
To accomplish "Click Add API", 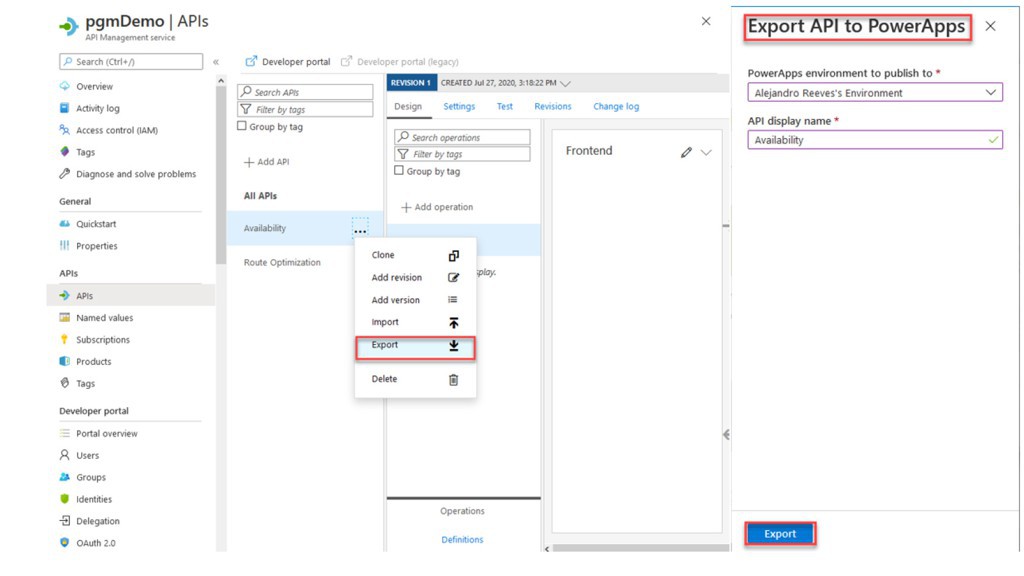I will [x=266, y=162].
